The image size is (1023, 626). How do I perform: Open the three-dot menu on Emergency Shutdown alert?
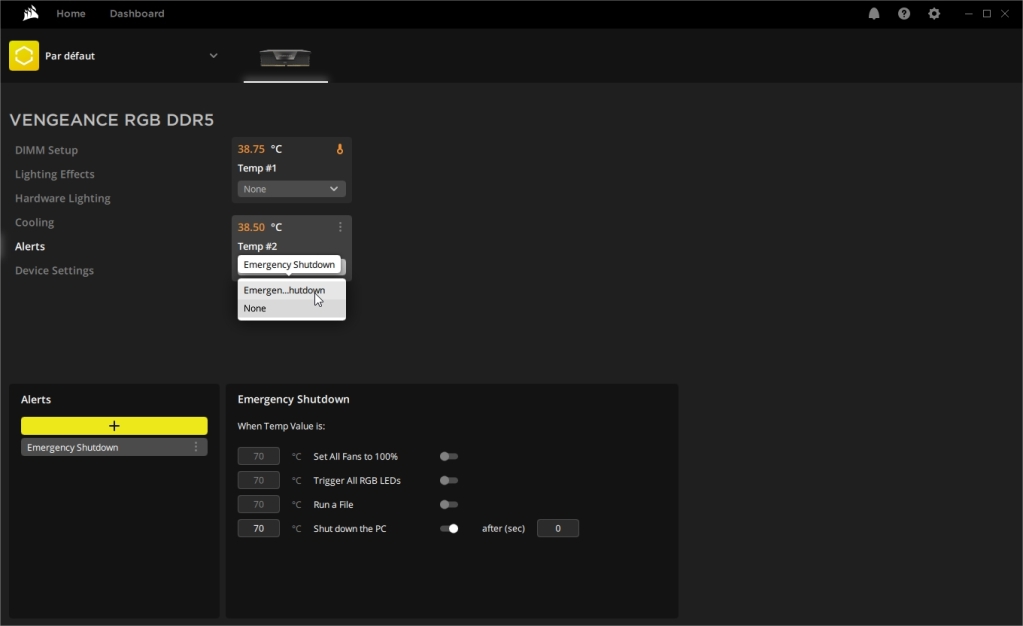pos(196,447)
